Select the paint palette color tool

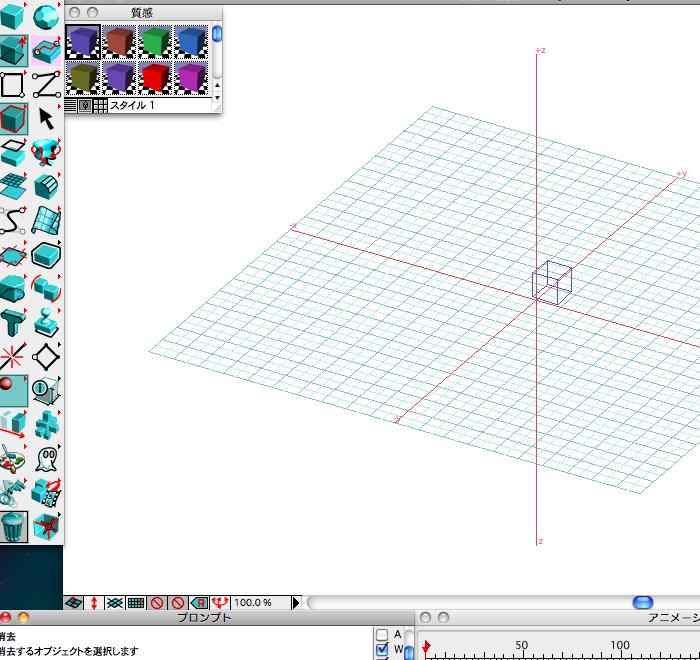click(x=13, y=459)
